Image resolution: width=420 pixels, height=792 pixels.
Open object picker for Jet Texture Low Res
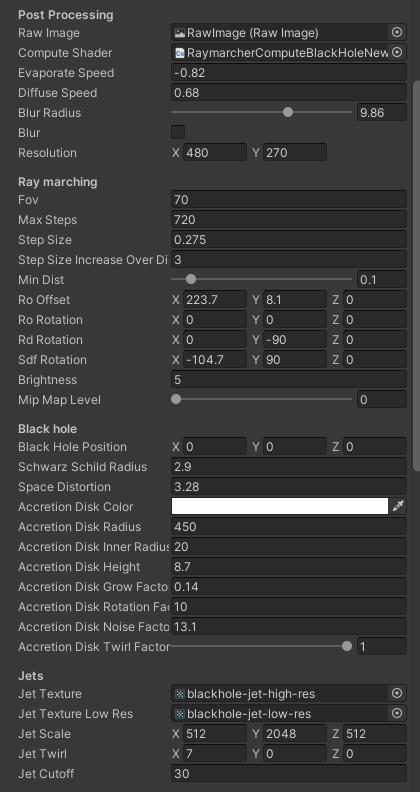(397, 713)
